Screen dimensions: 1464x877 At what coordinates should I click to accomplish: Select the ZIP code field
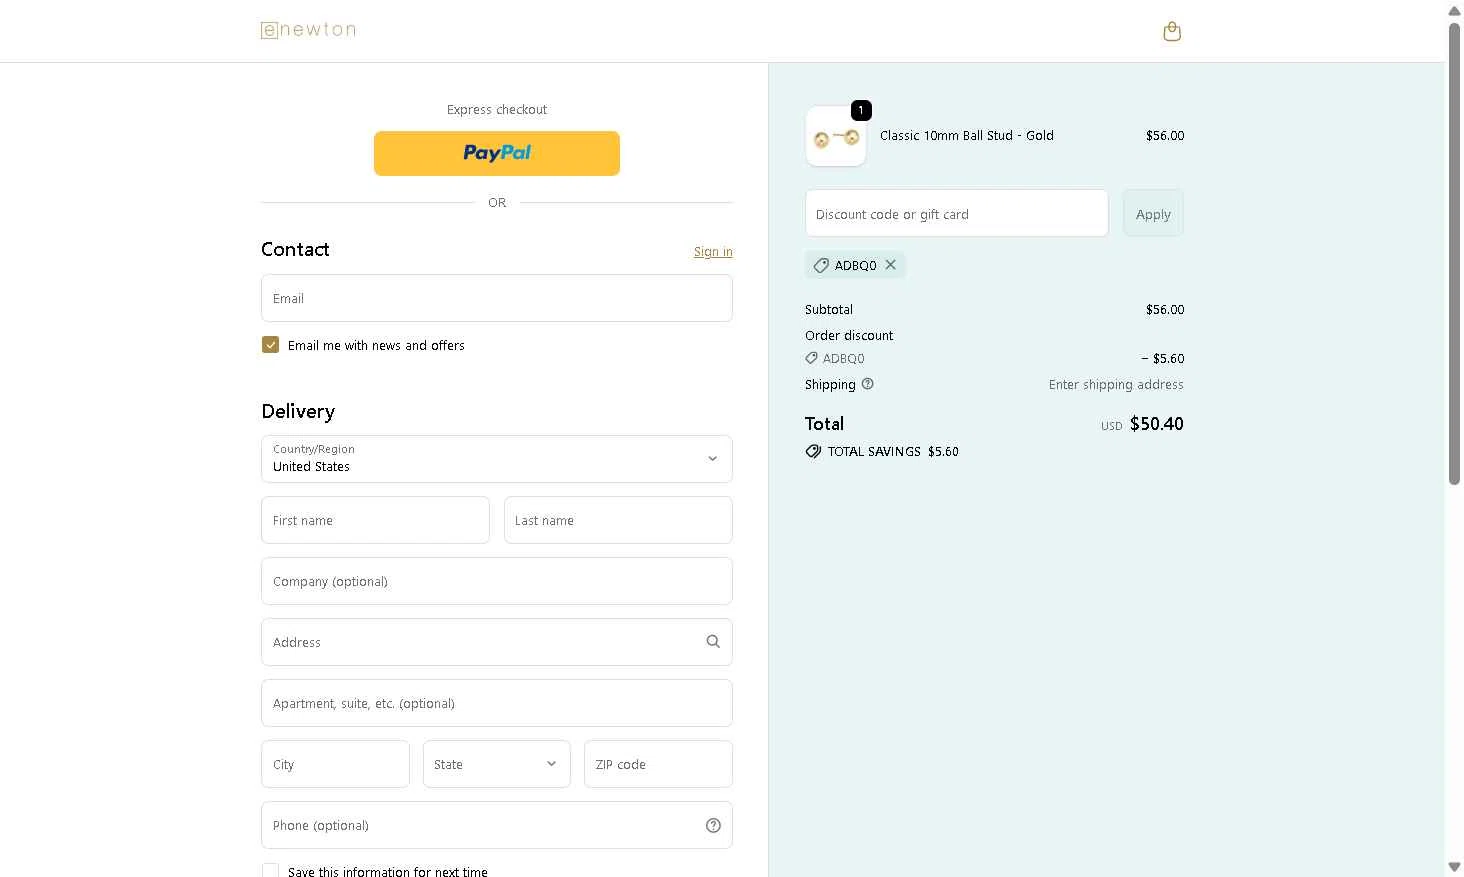click(658, 764)
